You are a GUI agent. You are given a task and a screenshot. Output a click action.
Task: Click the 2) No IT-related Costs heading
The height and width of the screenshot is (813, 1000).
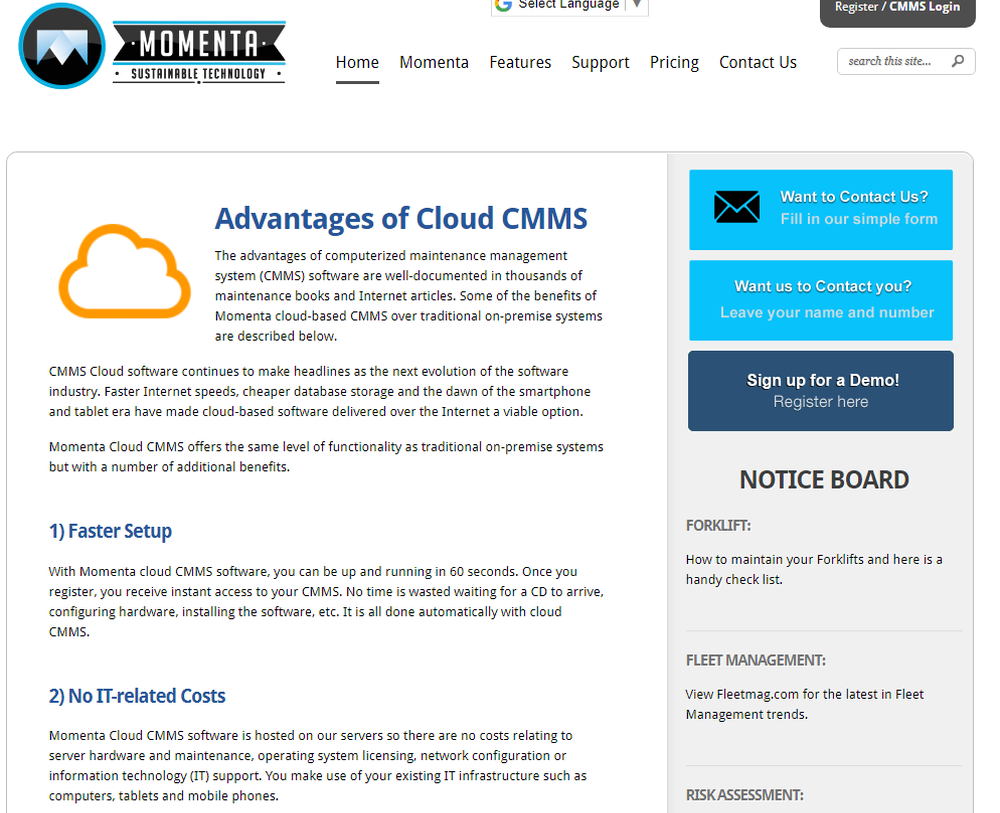pos(137,696)
